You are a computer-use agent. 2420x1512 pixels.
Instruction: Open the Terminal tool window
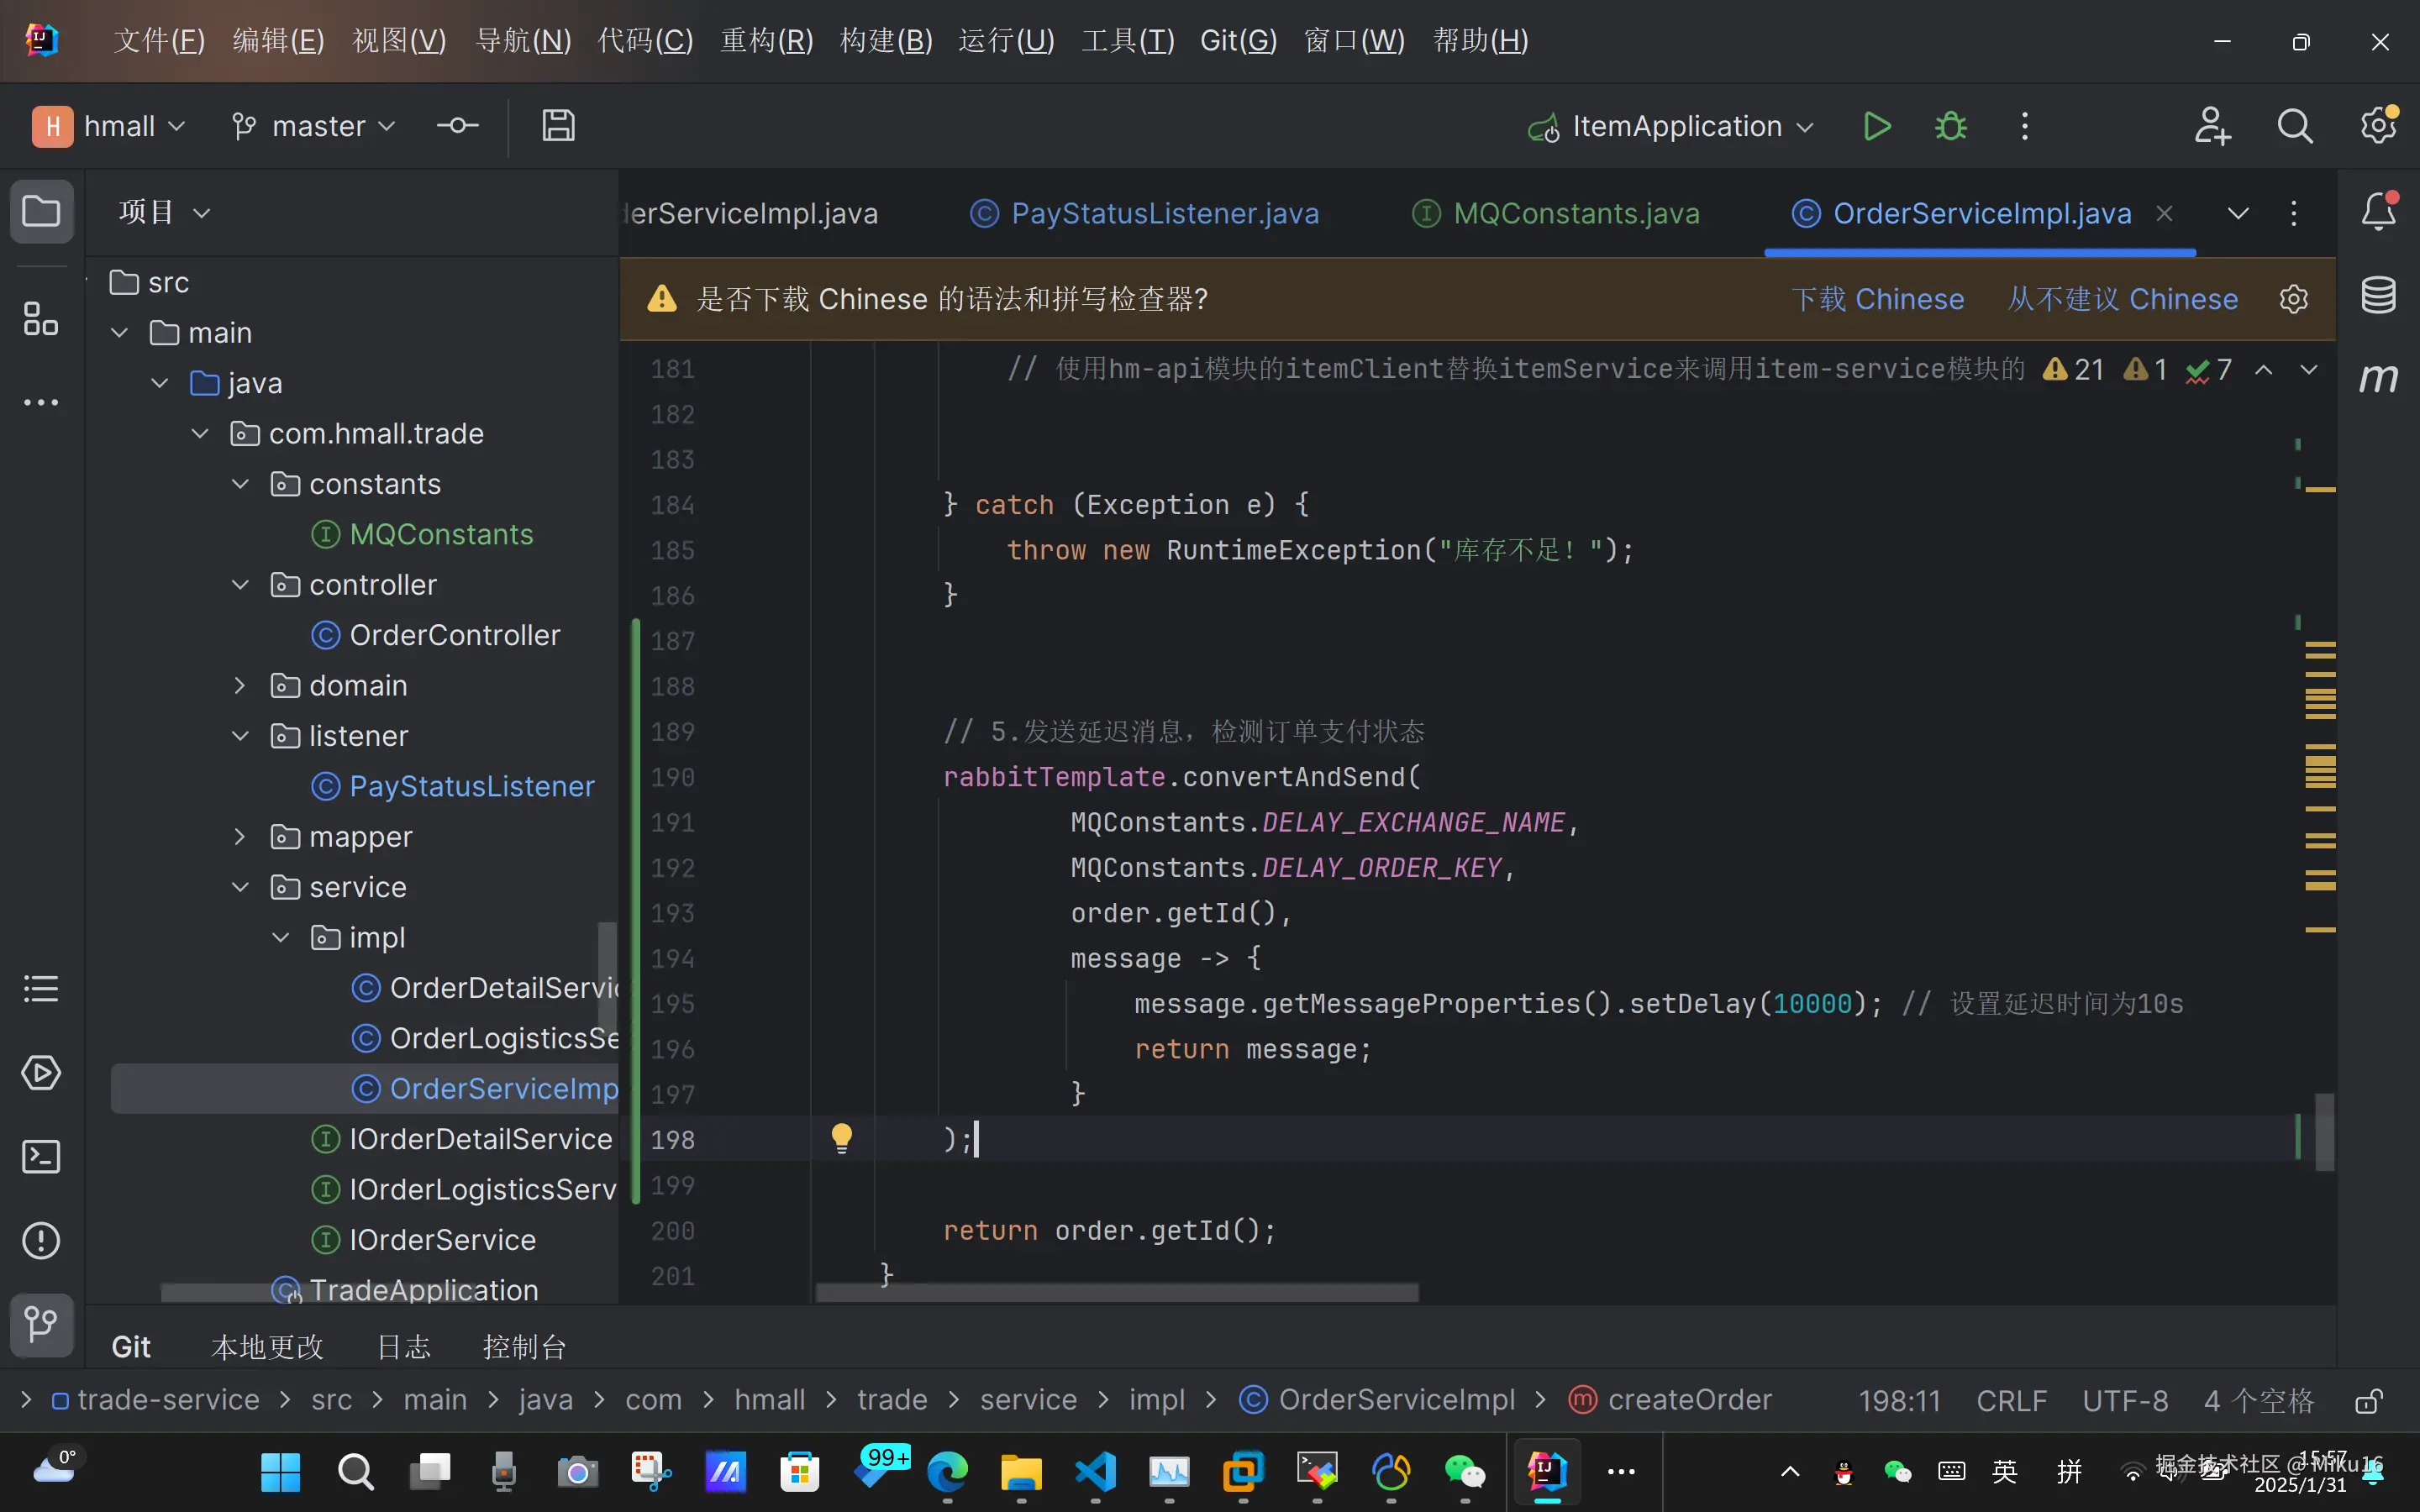41,1157
